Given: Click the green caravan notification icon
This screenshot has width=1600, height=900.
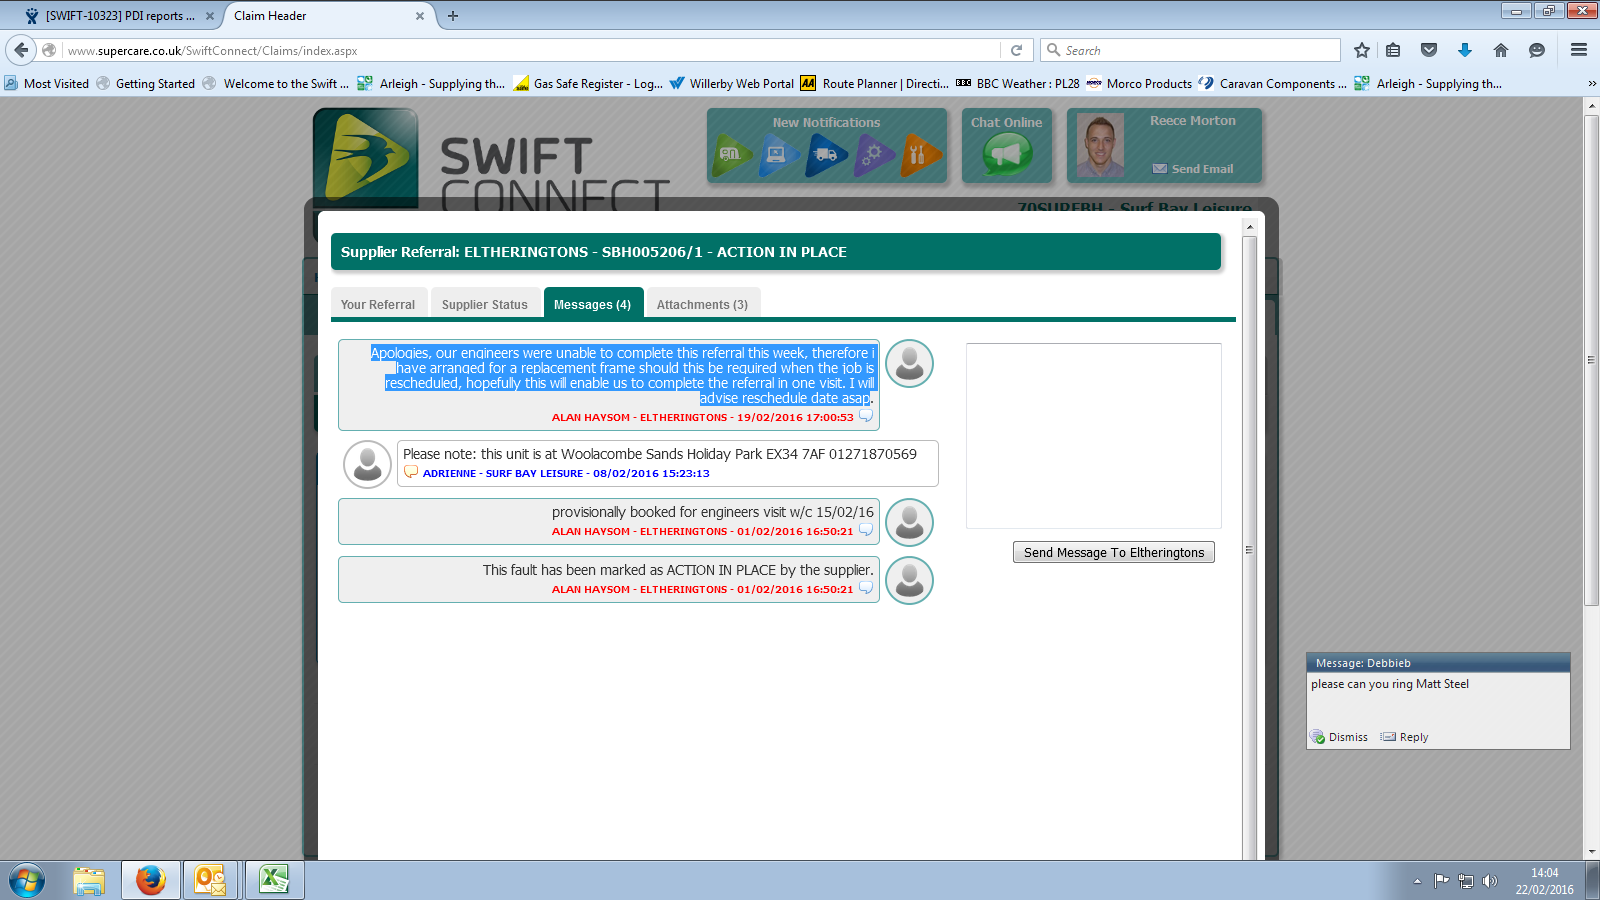Looking at the screenshot, I should (733, 154).
